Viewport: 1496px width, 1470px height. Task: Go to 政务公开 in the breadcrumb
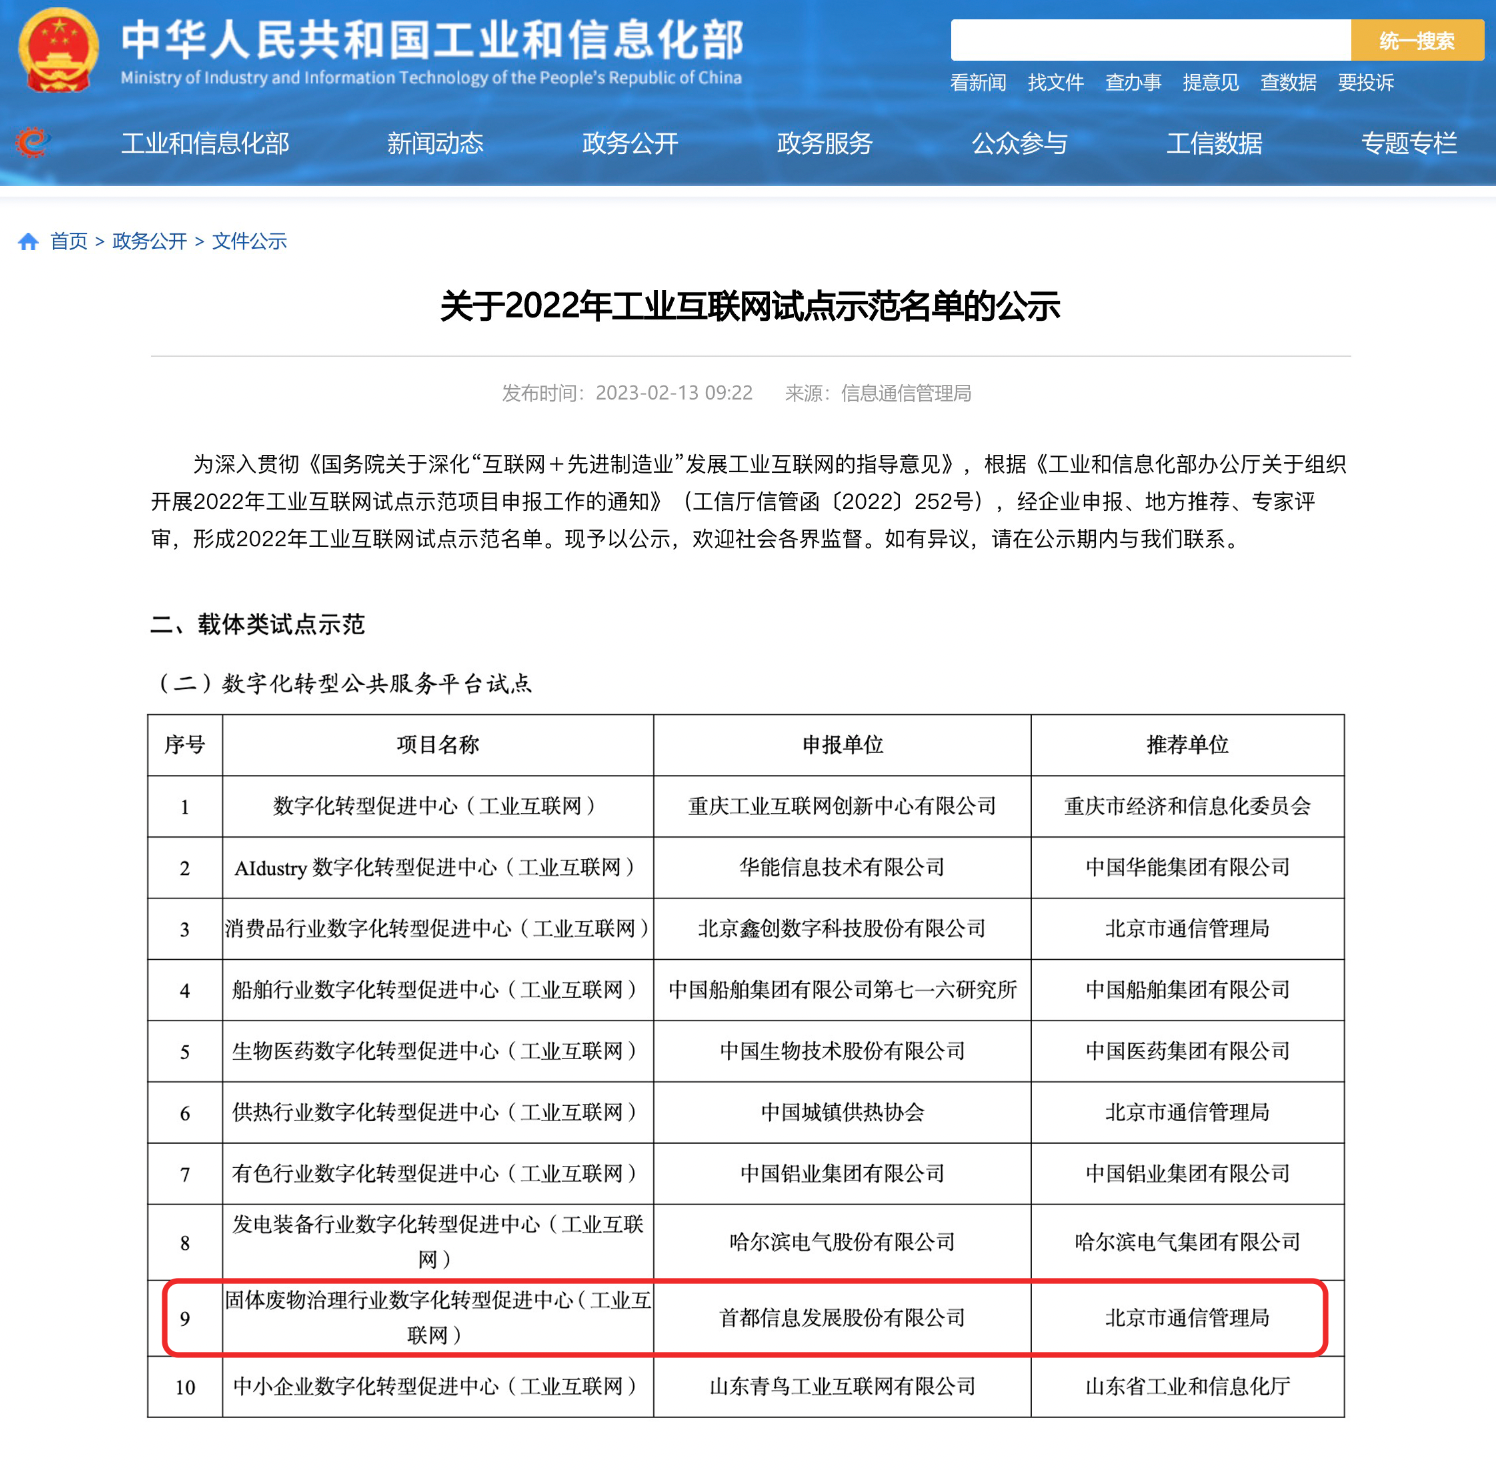click(x=150, y=241)
